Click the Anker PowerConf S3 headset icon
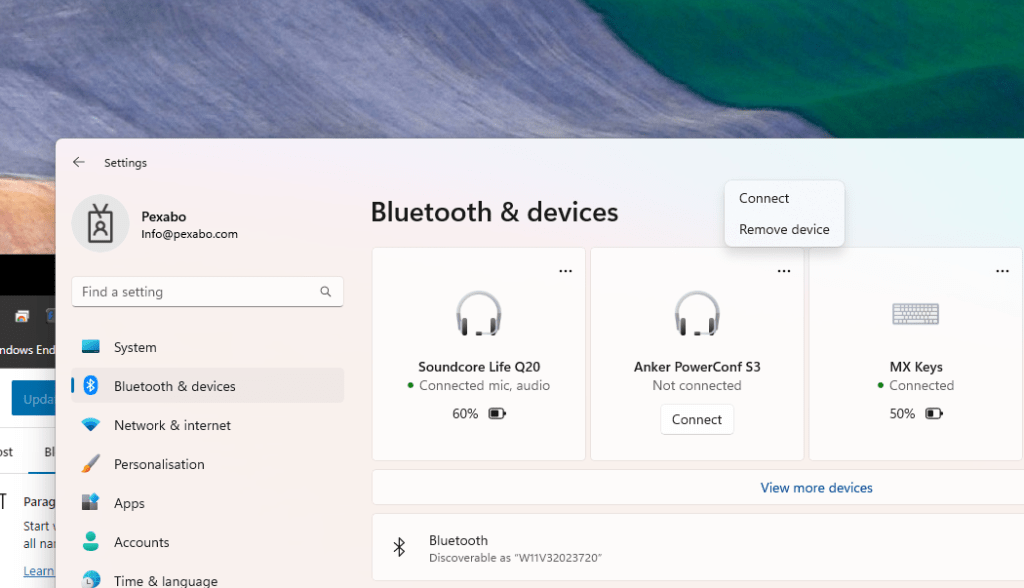Viewport: 1024px width, 588px height. (697, 314)
